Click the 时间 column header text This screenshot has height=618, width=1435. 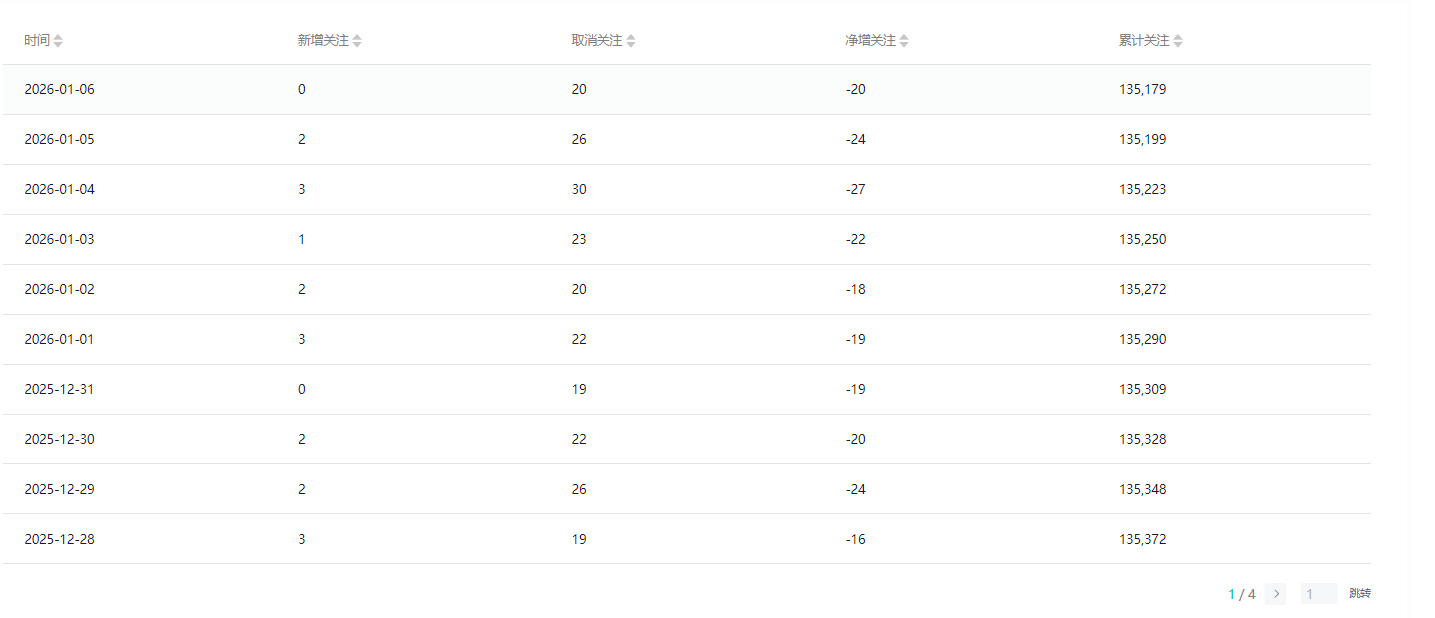tap(37, 41)
